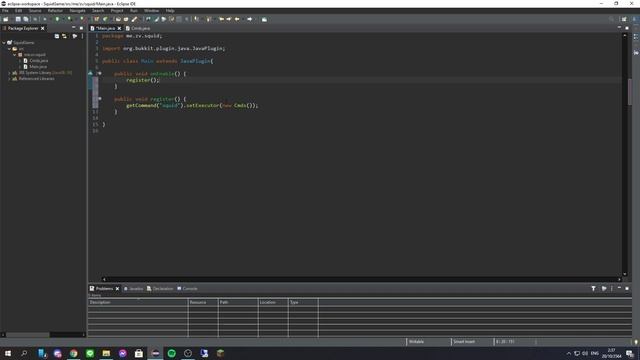Sort Problems by Resource column
Viewport: 640px width, 360px height.
(x=203, y=302)
